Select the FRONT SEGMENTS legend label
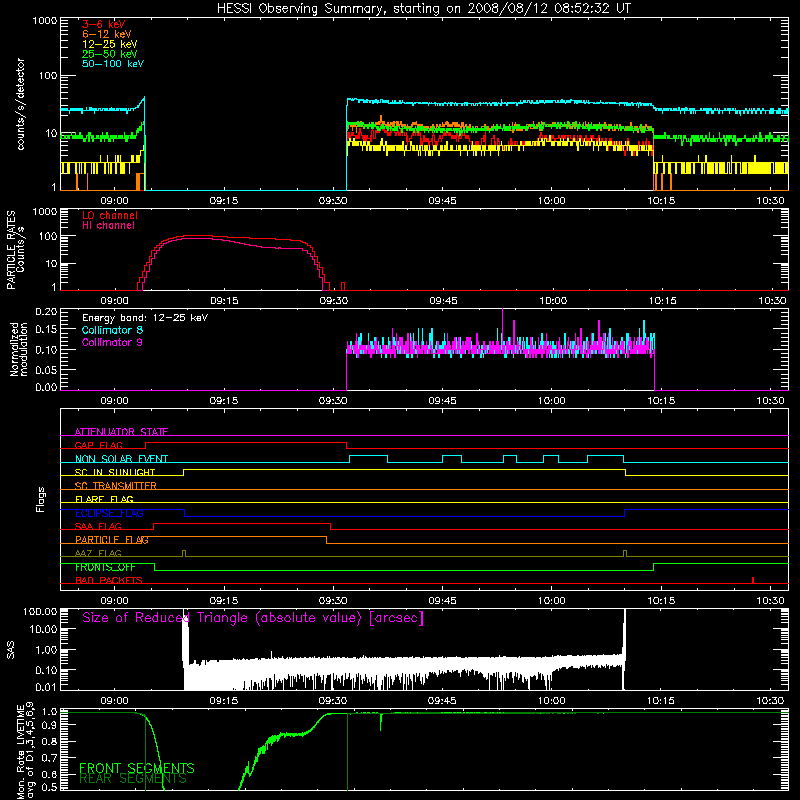The width and height of the screenshot is (800, 800). tap(137, 768)
